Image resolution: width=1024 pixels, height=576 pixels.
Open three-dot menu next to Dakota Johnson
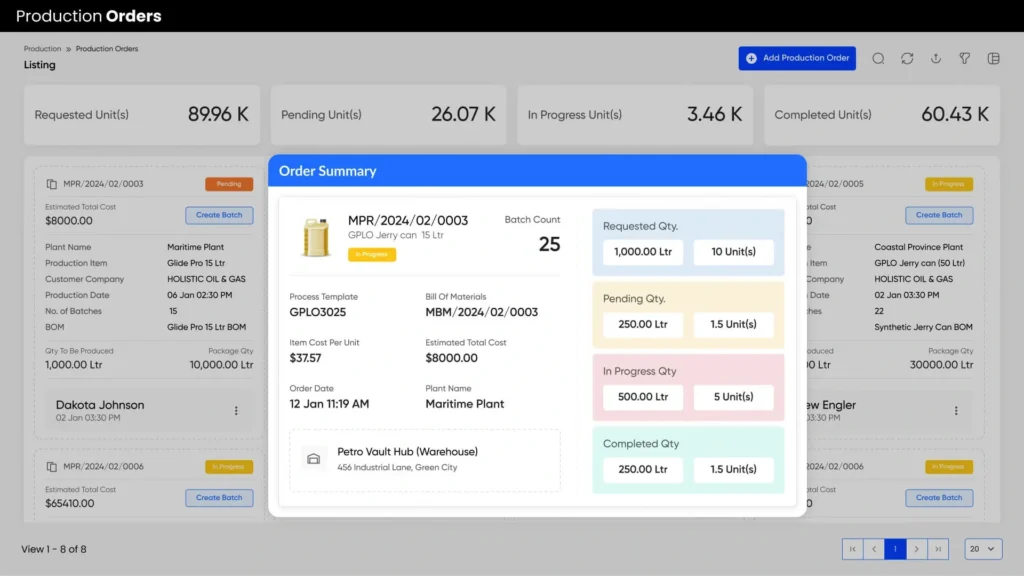[x=236, y=411]
